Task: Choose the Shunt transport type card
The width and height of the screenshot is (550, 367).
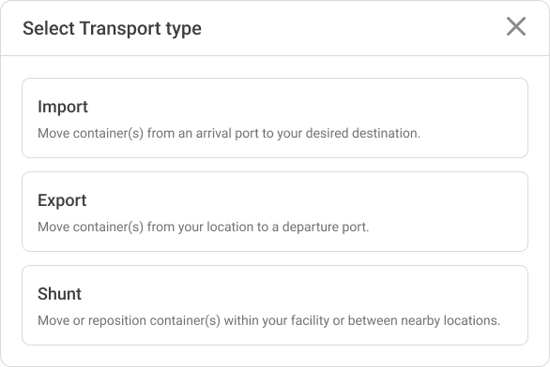Action: point(275,305)
